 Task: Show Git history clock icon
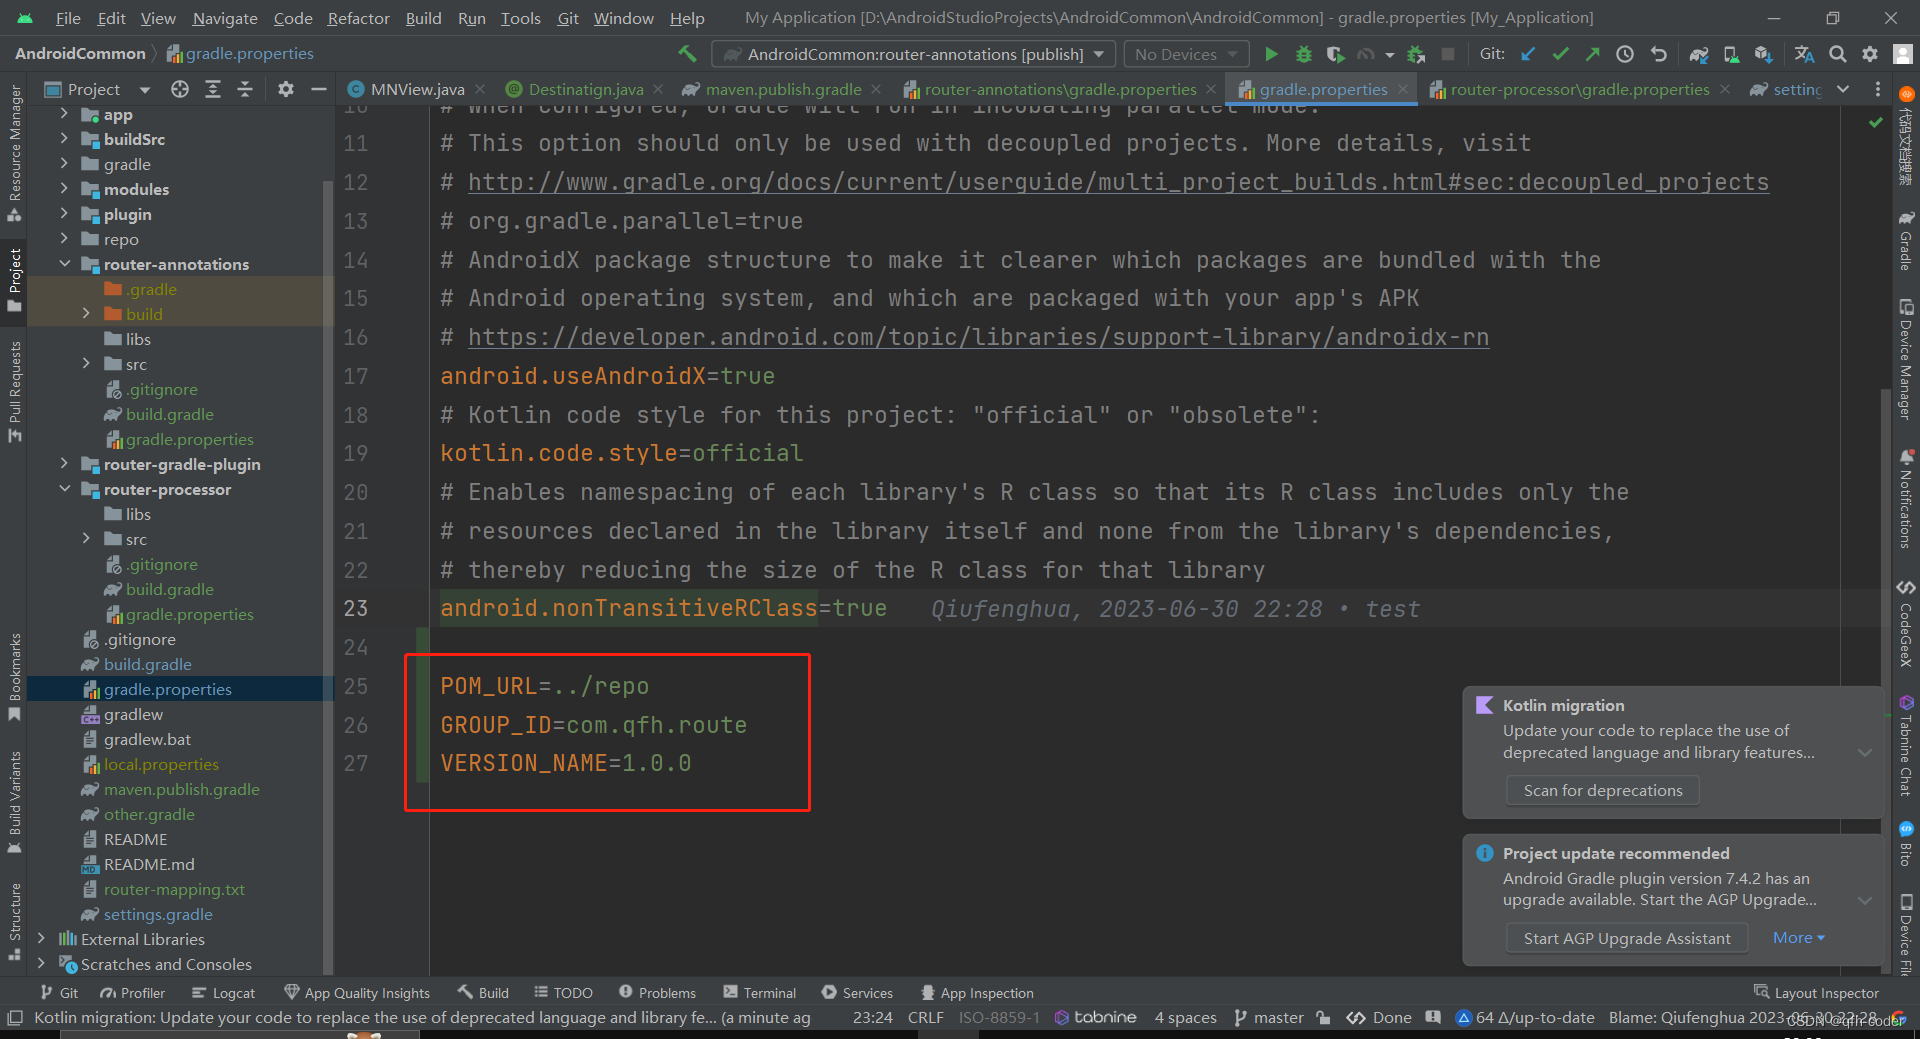tap(1625, 54)
